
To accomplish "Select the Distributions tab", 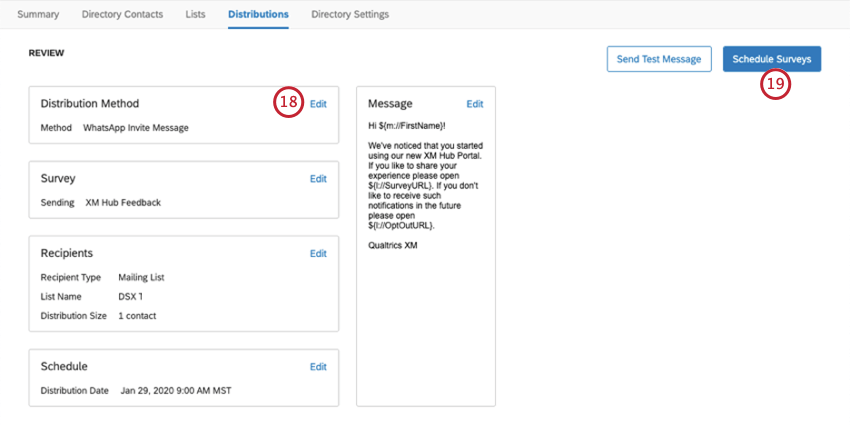I will click(258, 15).
